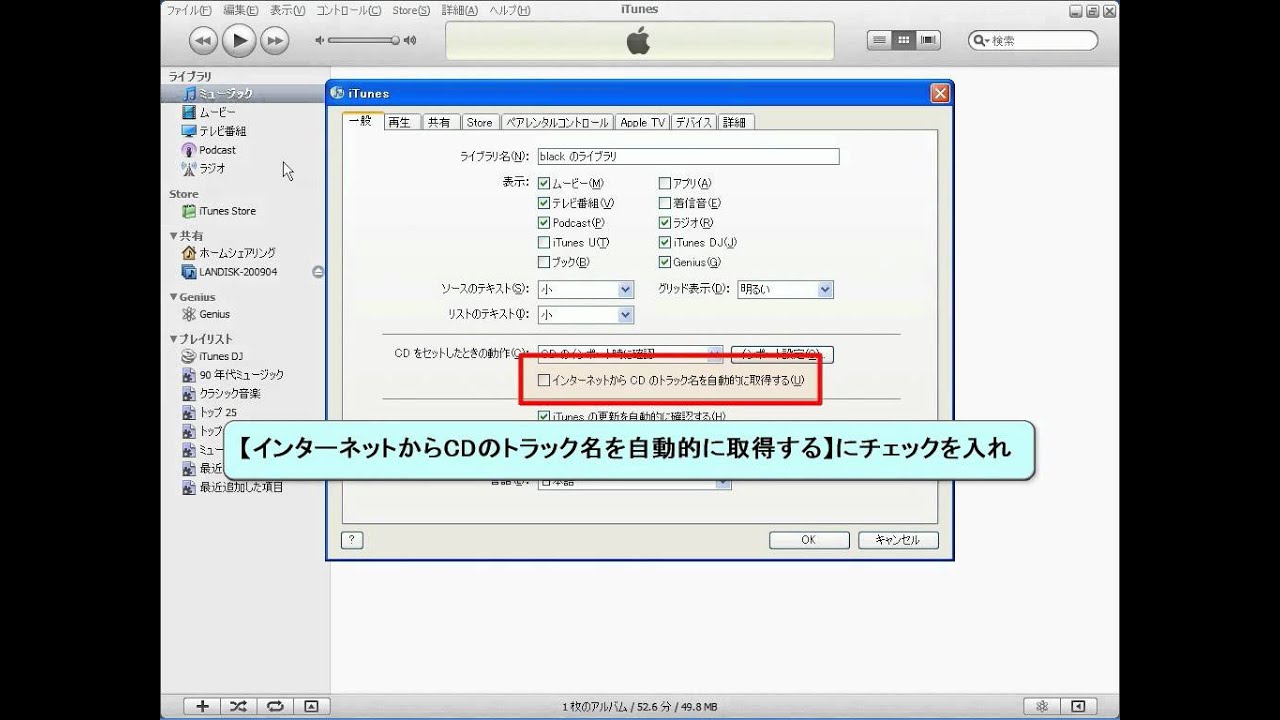The width and height of the screenshot is (1280, 720).
Task: Click the help question mark button
Action: pyautogui.click(x=351, y=540)
